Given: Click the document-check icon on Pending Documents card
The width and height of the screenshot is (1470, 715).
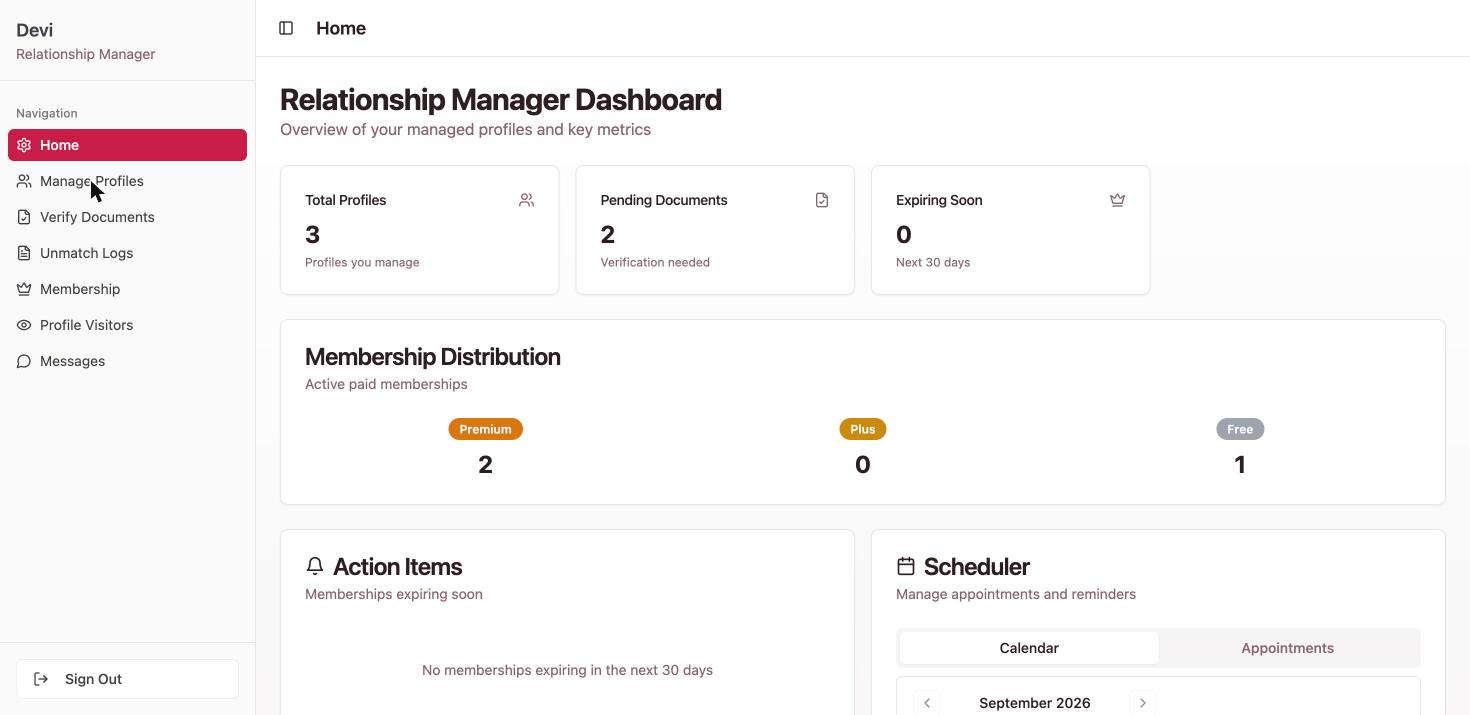Looking at the screenshot, I should 822,200.
